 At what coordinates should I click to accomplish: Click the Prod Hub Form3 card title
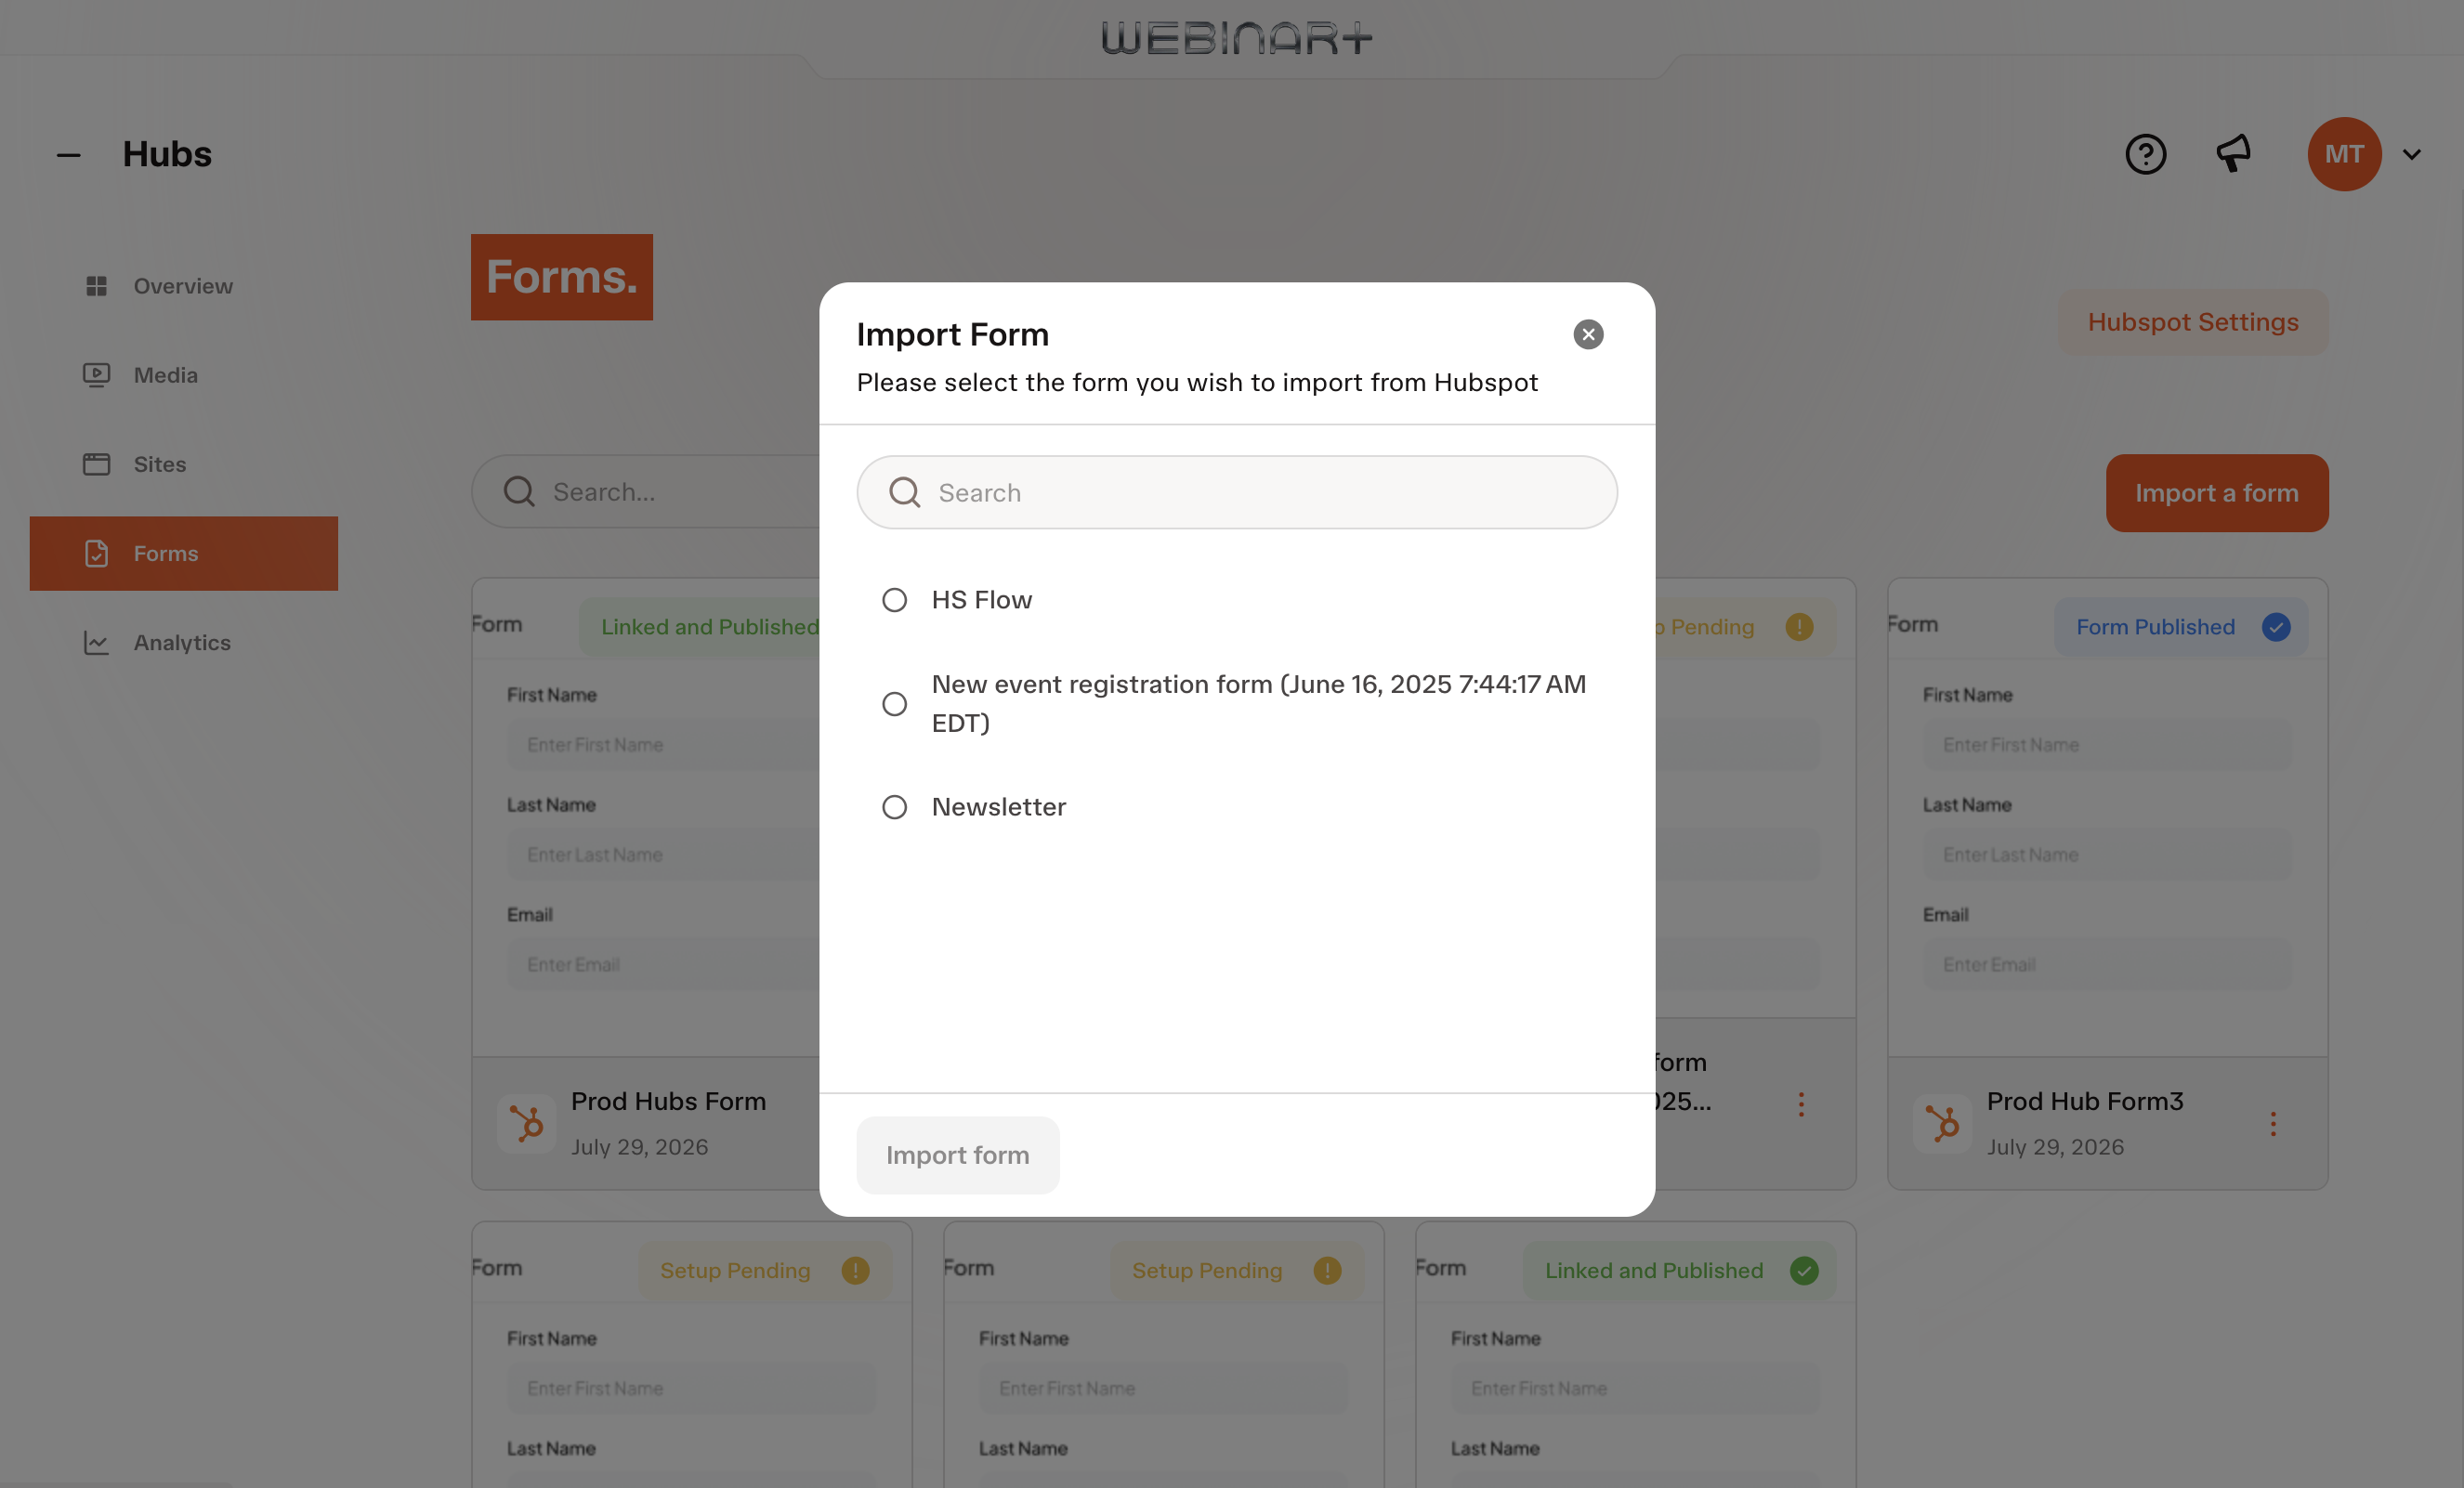click(2085, 1101)
